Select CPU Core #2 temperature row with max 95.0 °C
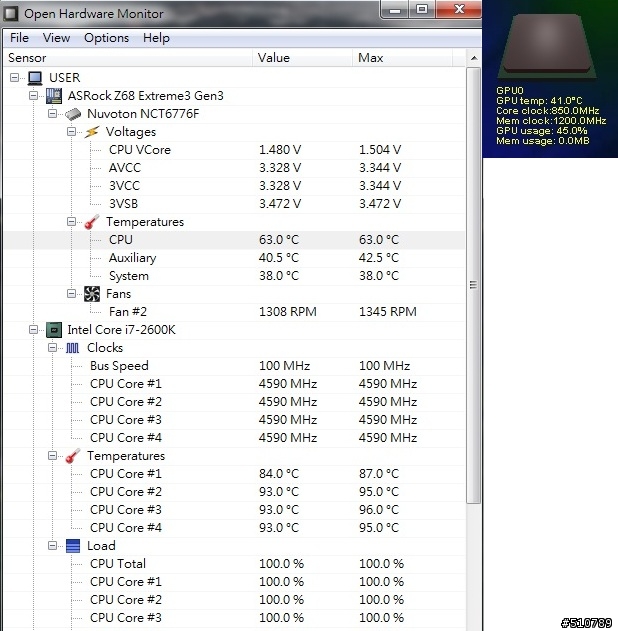618x631 pixels. pos(235,492)
